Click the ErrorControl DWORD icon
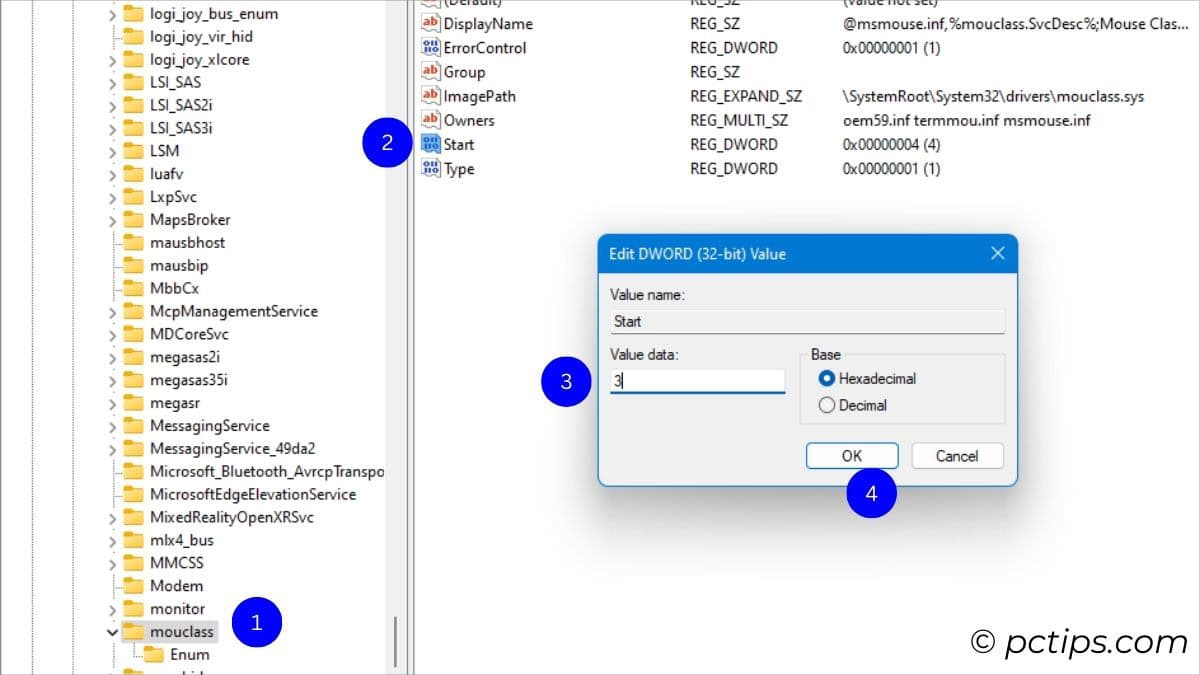This screenshot has width=1200, height=675. (x=431, y=48)
